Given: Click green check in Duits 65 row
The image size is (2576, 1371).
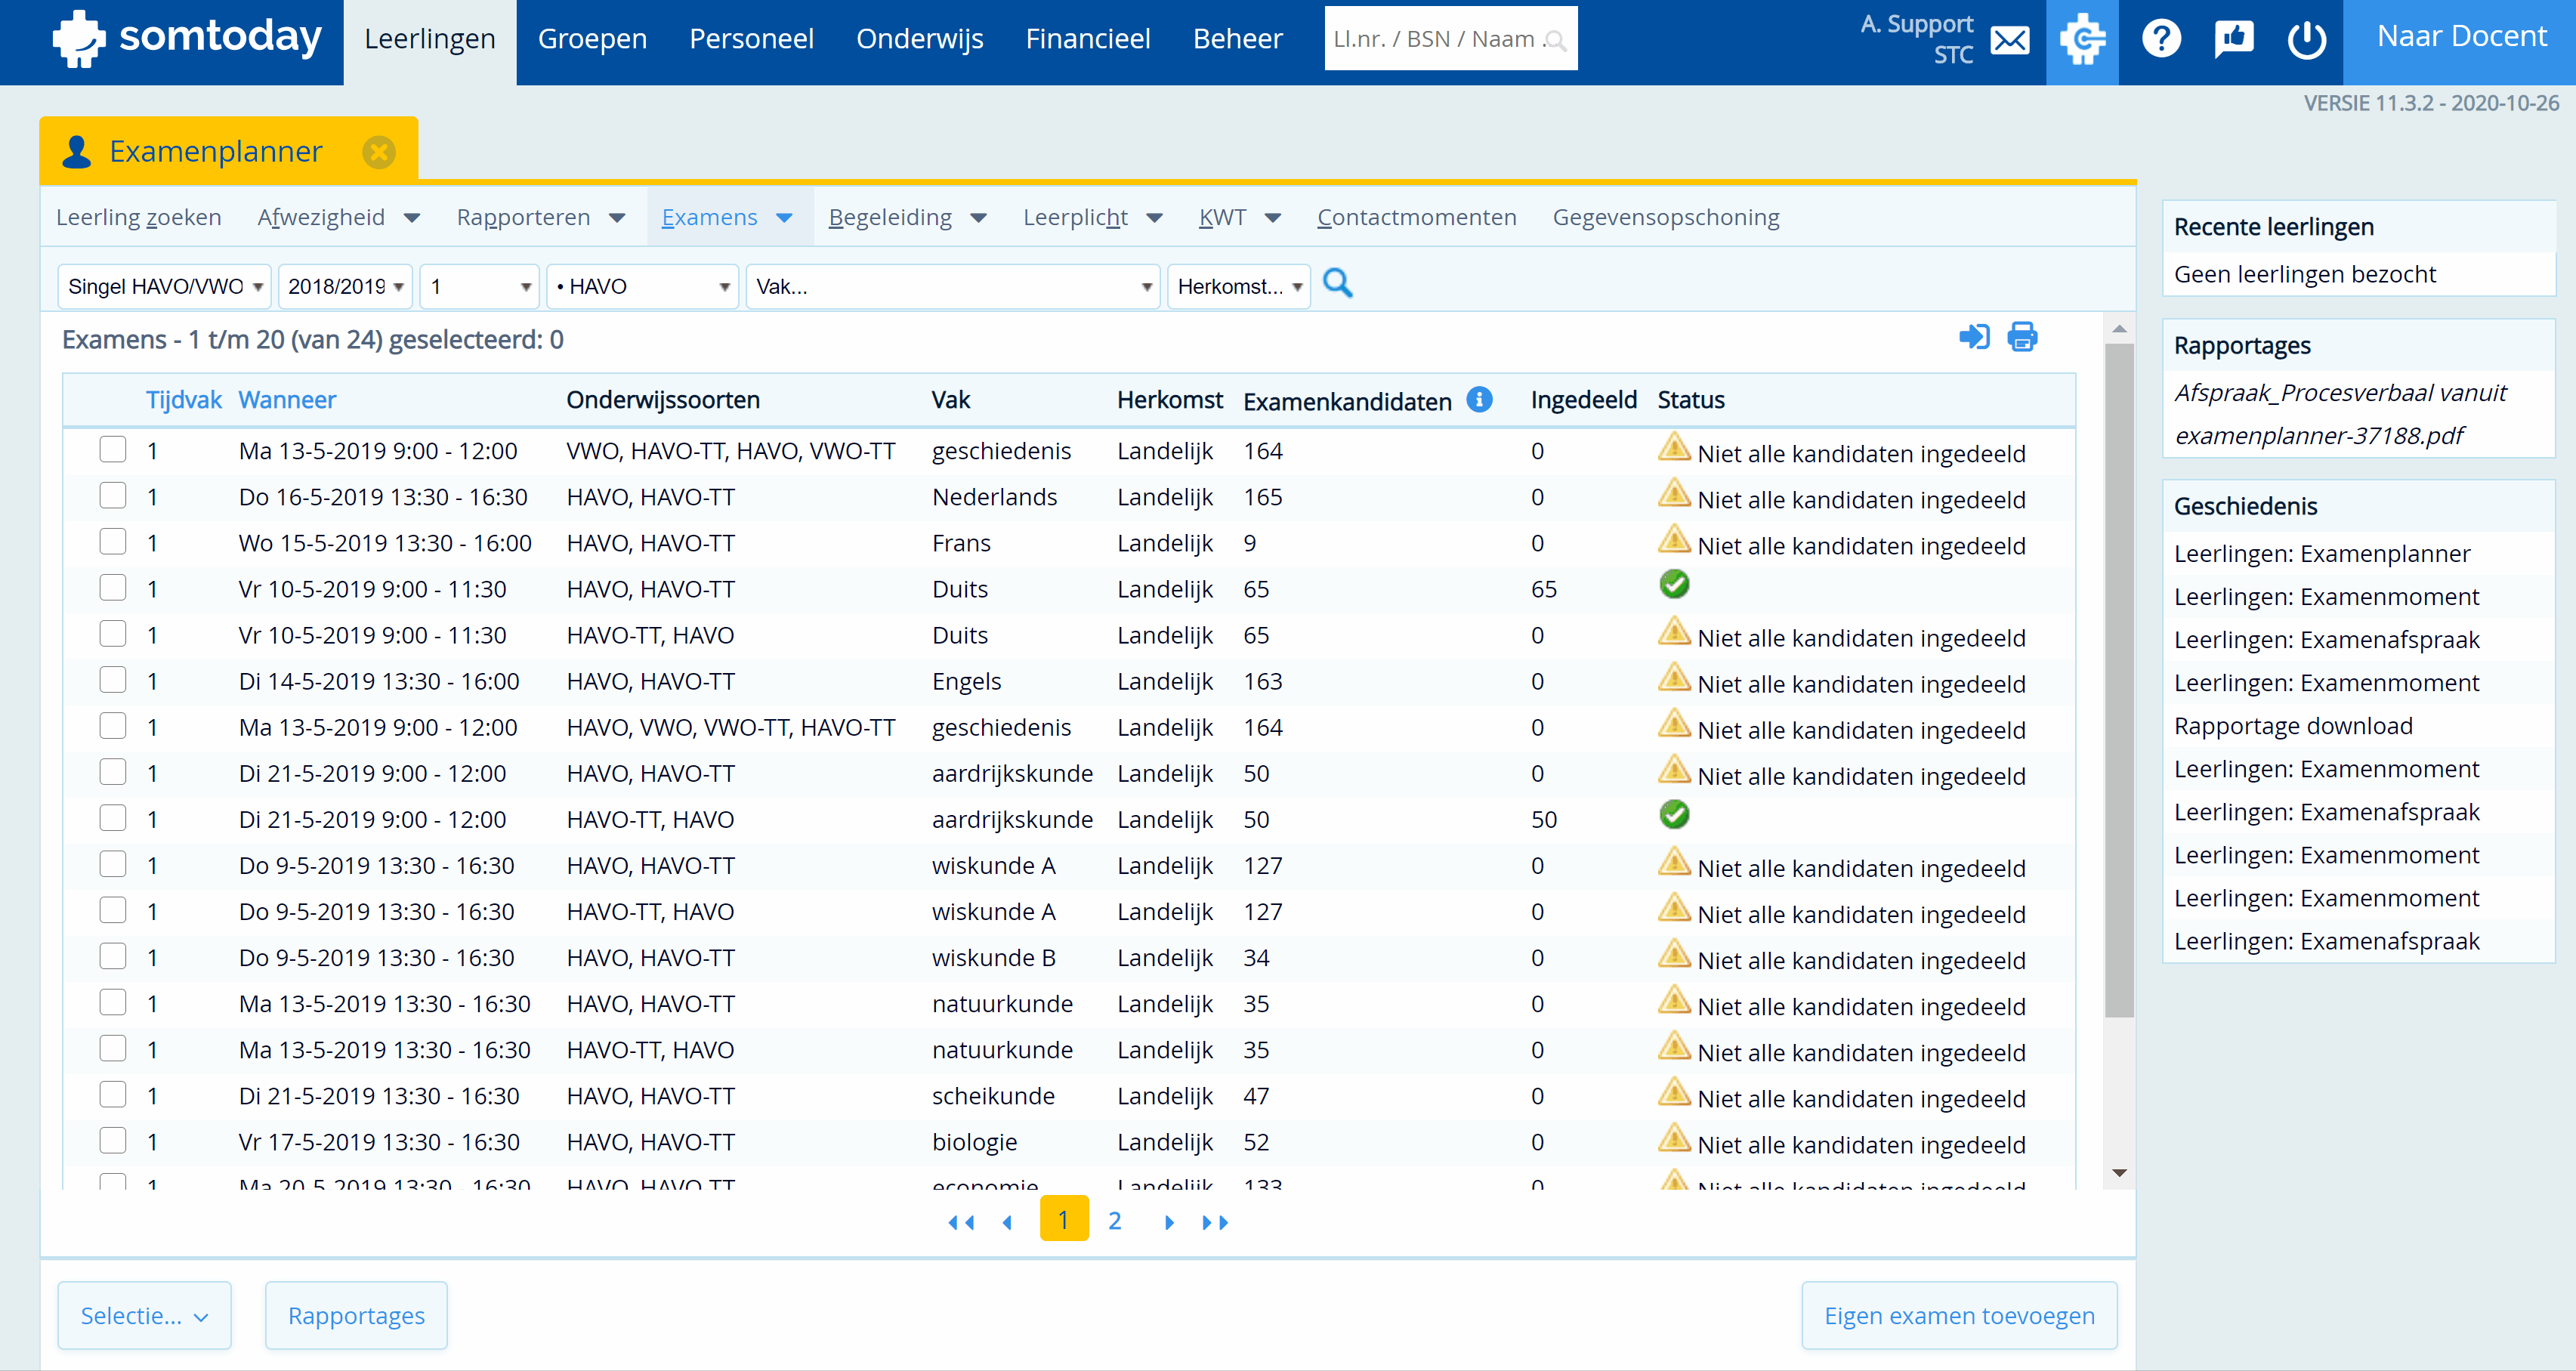Looking at the screenshot, I should click(1674, 585).
